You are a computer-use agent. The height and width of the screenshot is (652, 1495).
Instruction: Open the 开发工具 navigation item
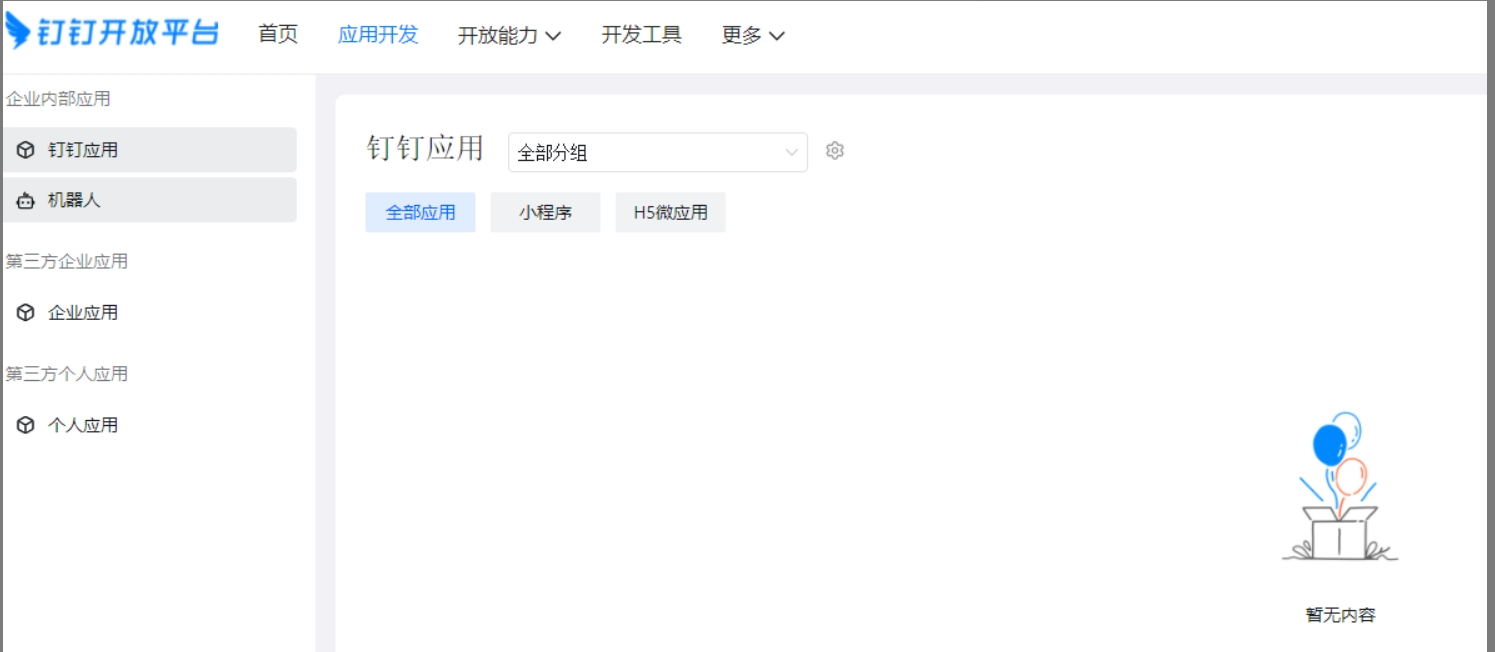coord(641,34)
